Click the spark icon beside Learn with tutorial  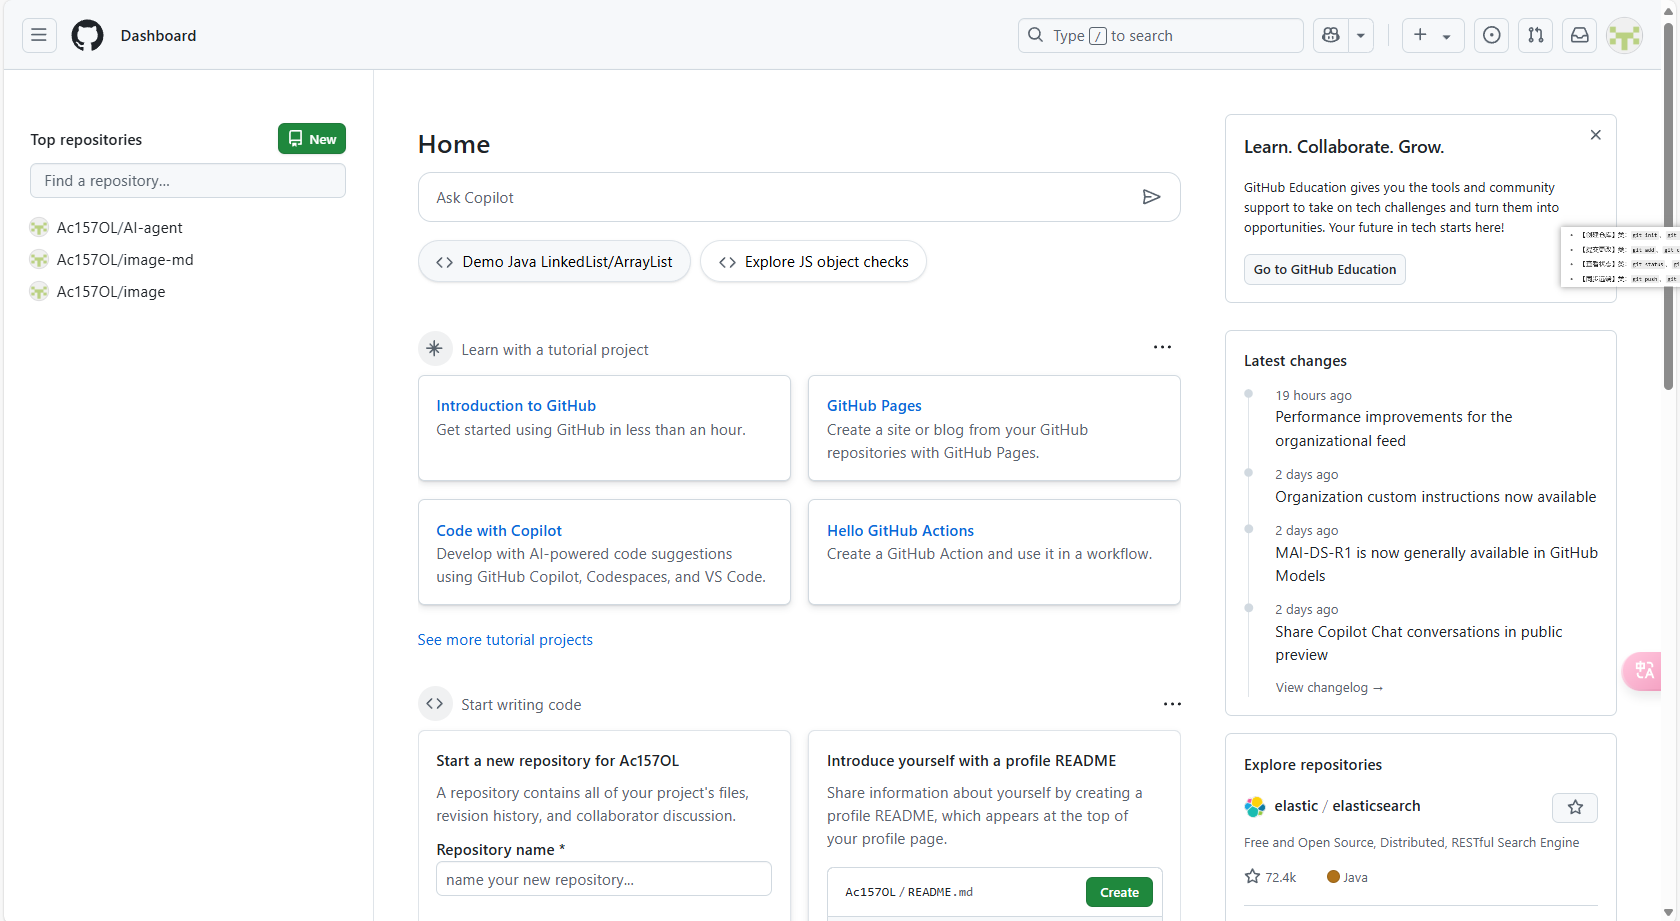435,349
